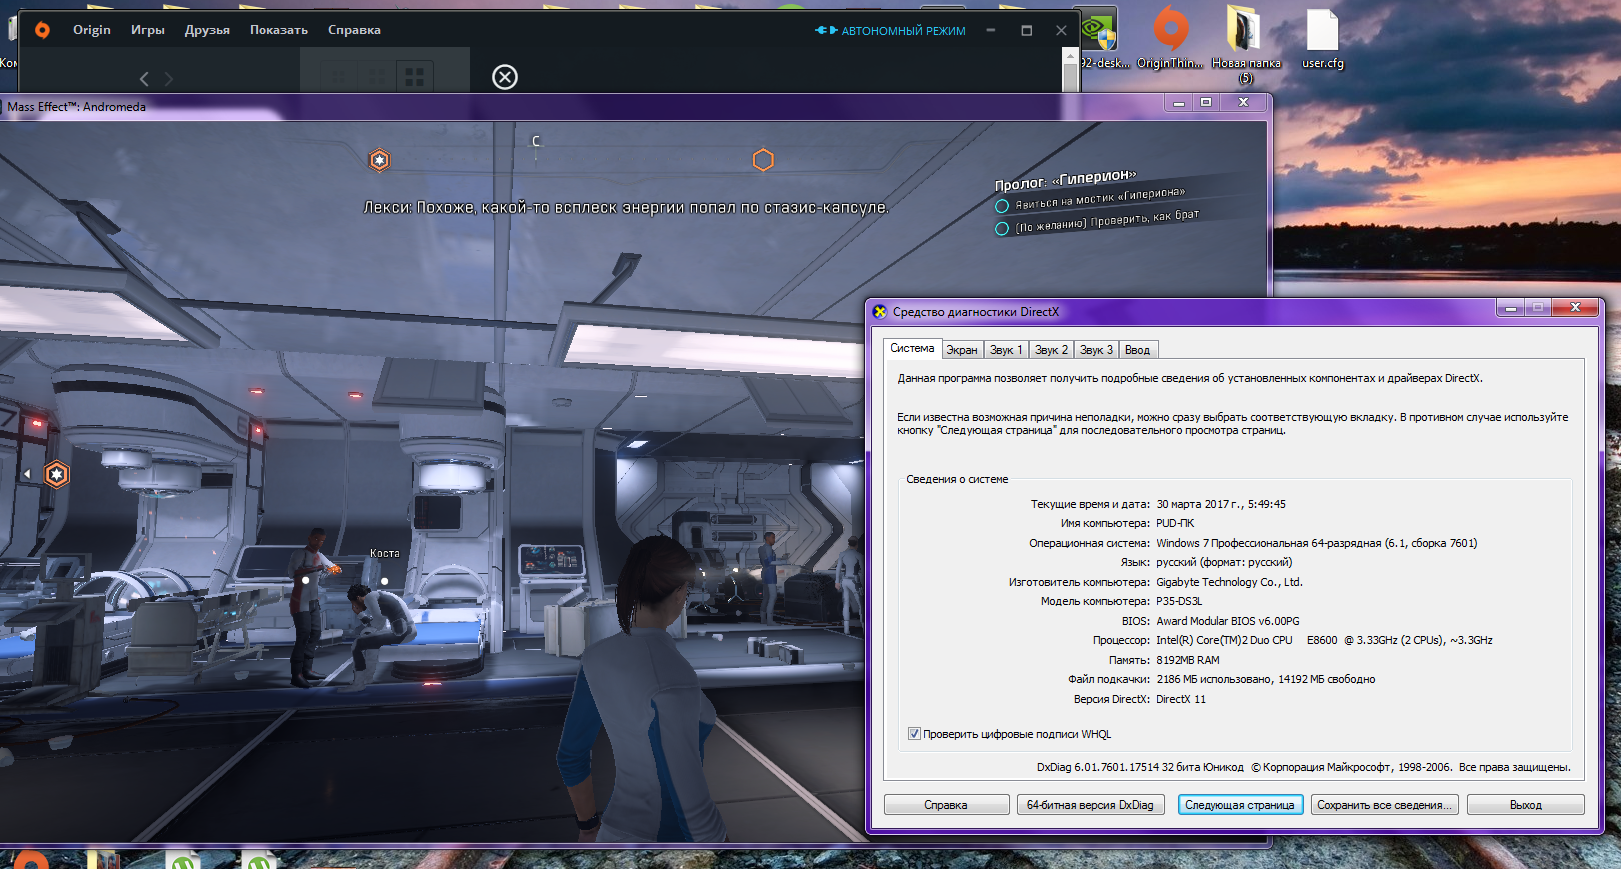The width and height of the screenshot is (1621, 869).
Task: Click the language value русский
Action: click(1224, 562)
